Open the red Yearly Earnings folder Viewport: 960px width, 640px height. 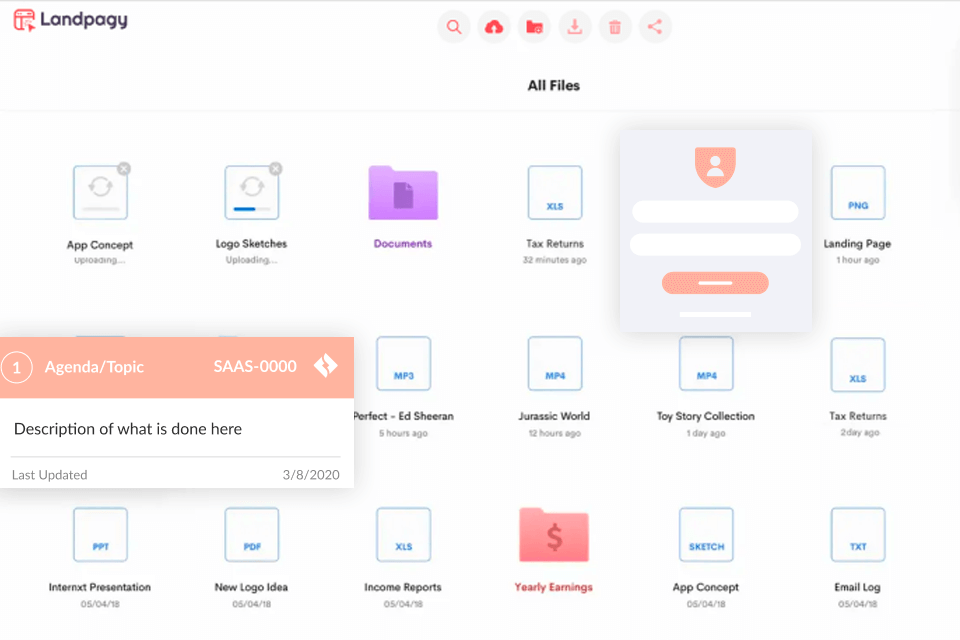tap(554, 535)
